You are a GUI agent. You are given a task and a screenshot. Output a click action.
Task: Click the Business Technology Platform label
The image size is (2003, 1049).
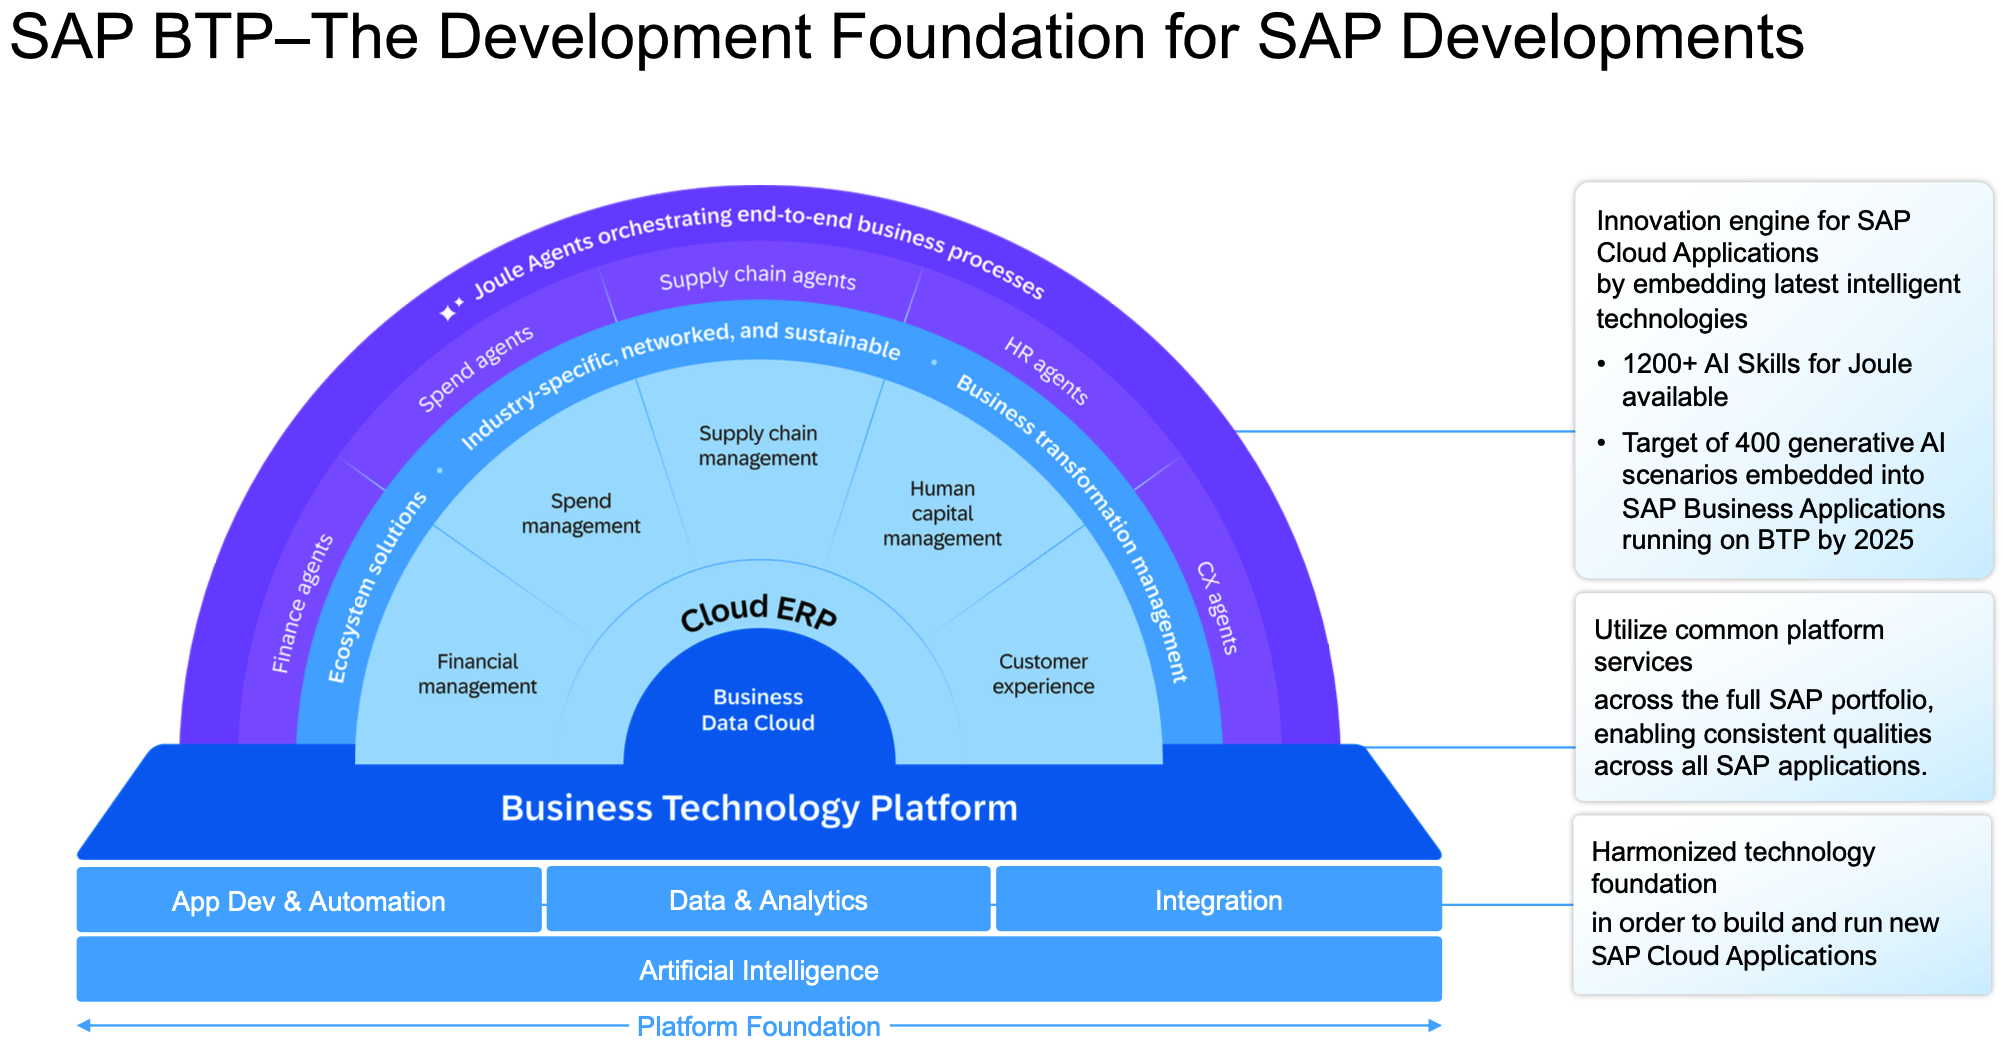tap(759, 807)
